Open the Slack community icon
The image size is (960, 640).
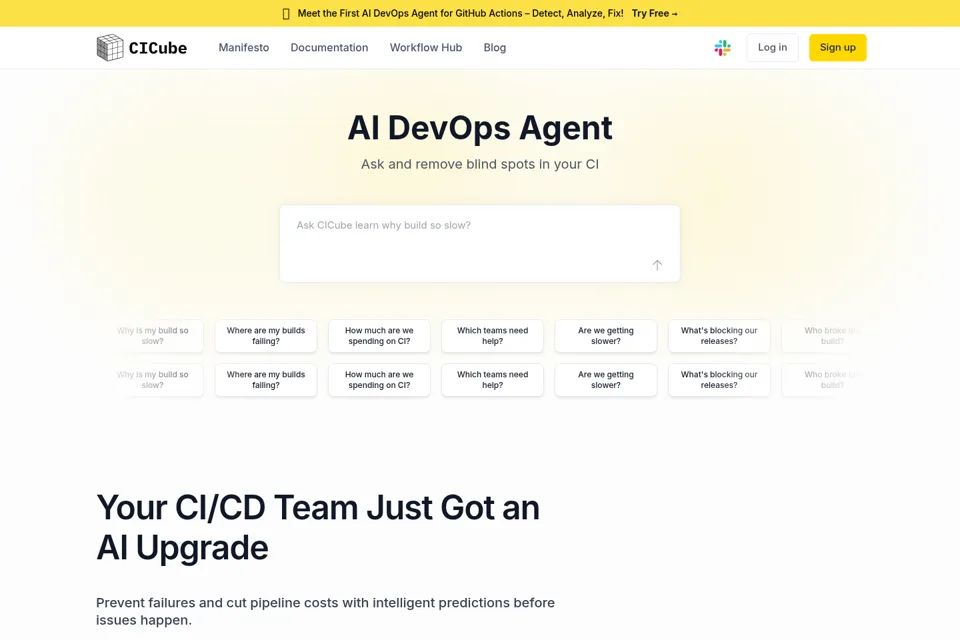(722, 48)
